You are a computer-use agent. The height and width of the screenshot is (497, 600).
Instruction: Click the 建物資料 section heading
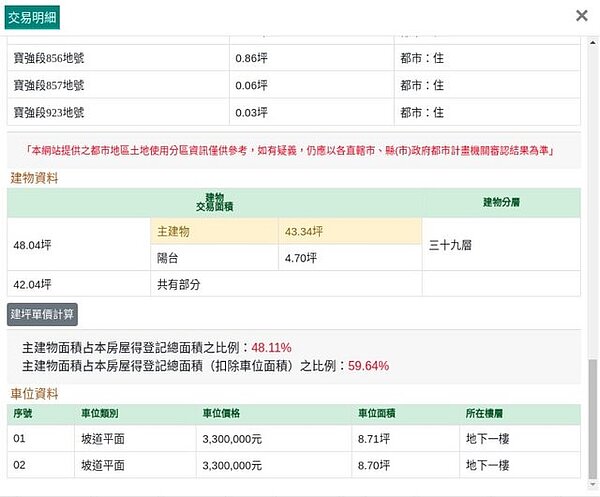34,178
